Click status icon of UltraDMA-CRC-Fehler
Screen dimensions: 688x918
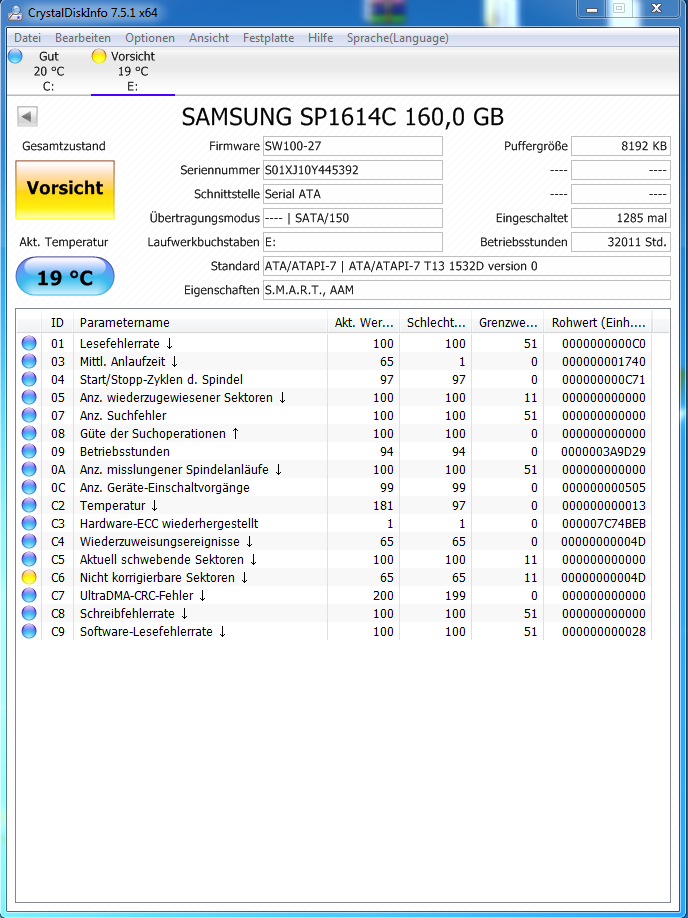[x=29, y=595]
